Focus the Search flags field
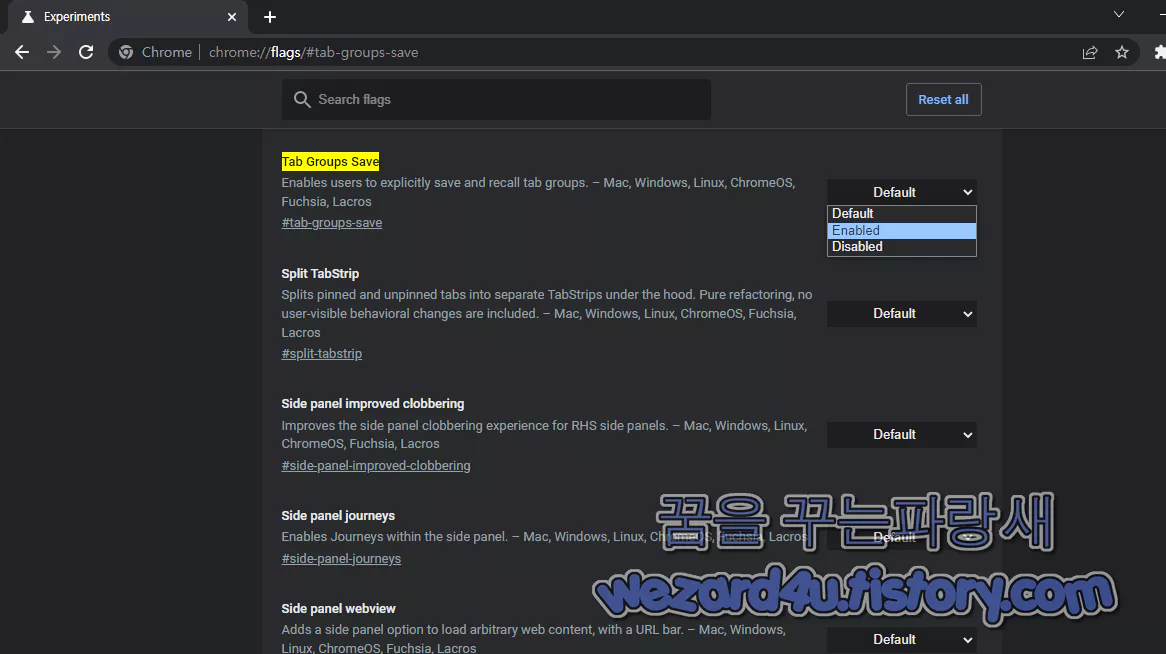 tap(496, 100)
